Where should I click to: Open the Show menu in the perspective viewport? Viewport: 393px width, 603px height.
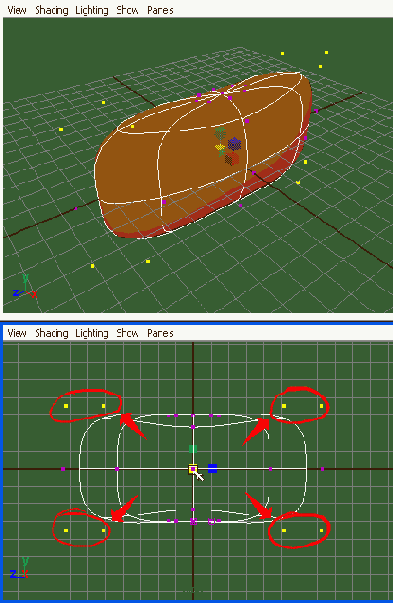tap(127, 10)
